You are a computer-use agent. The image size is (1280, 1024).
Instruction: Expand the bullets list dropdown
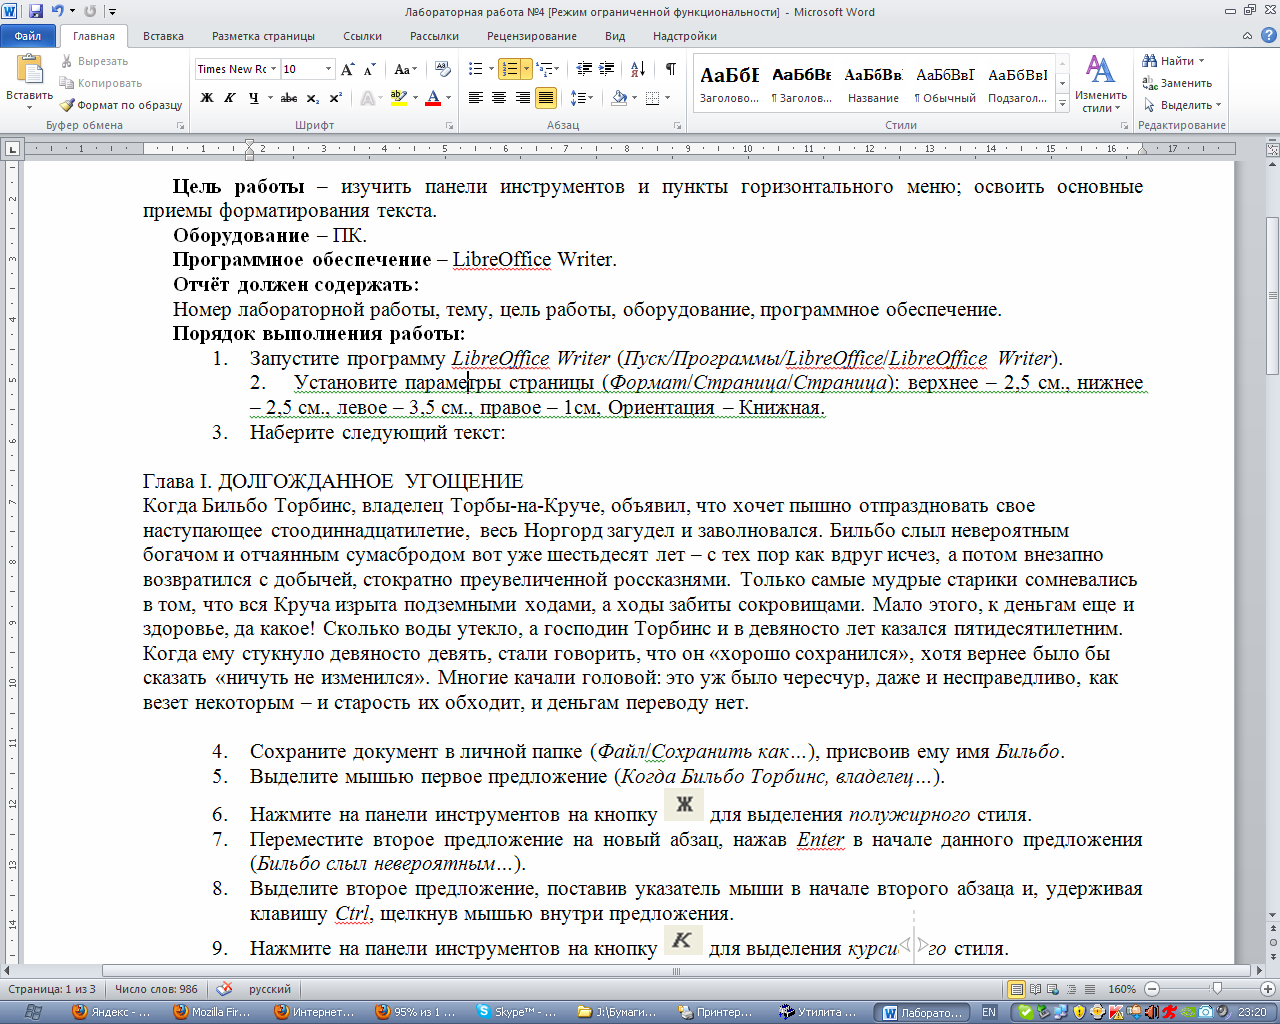(x=490, y=69)
